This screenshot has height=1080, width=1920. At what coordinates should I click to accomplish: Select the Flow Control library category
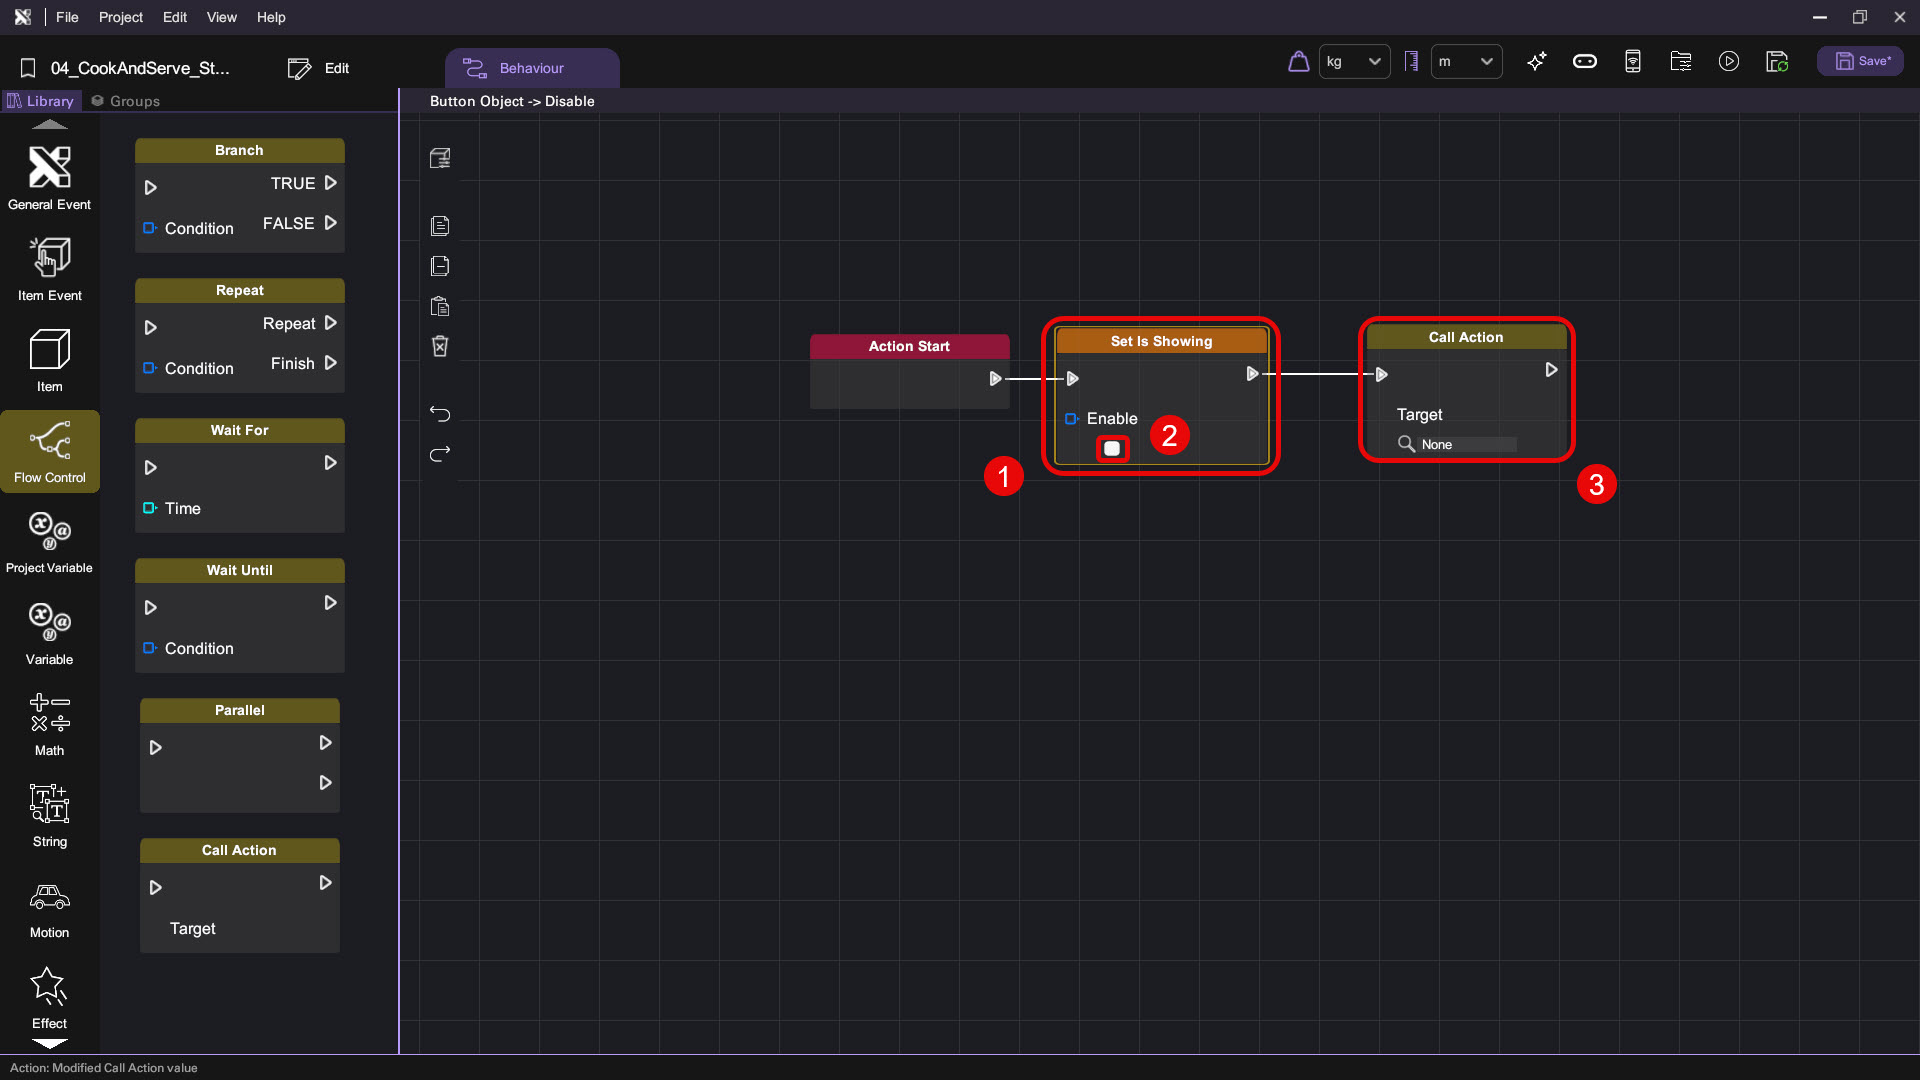point(50,451)
